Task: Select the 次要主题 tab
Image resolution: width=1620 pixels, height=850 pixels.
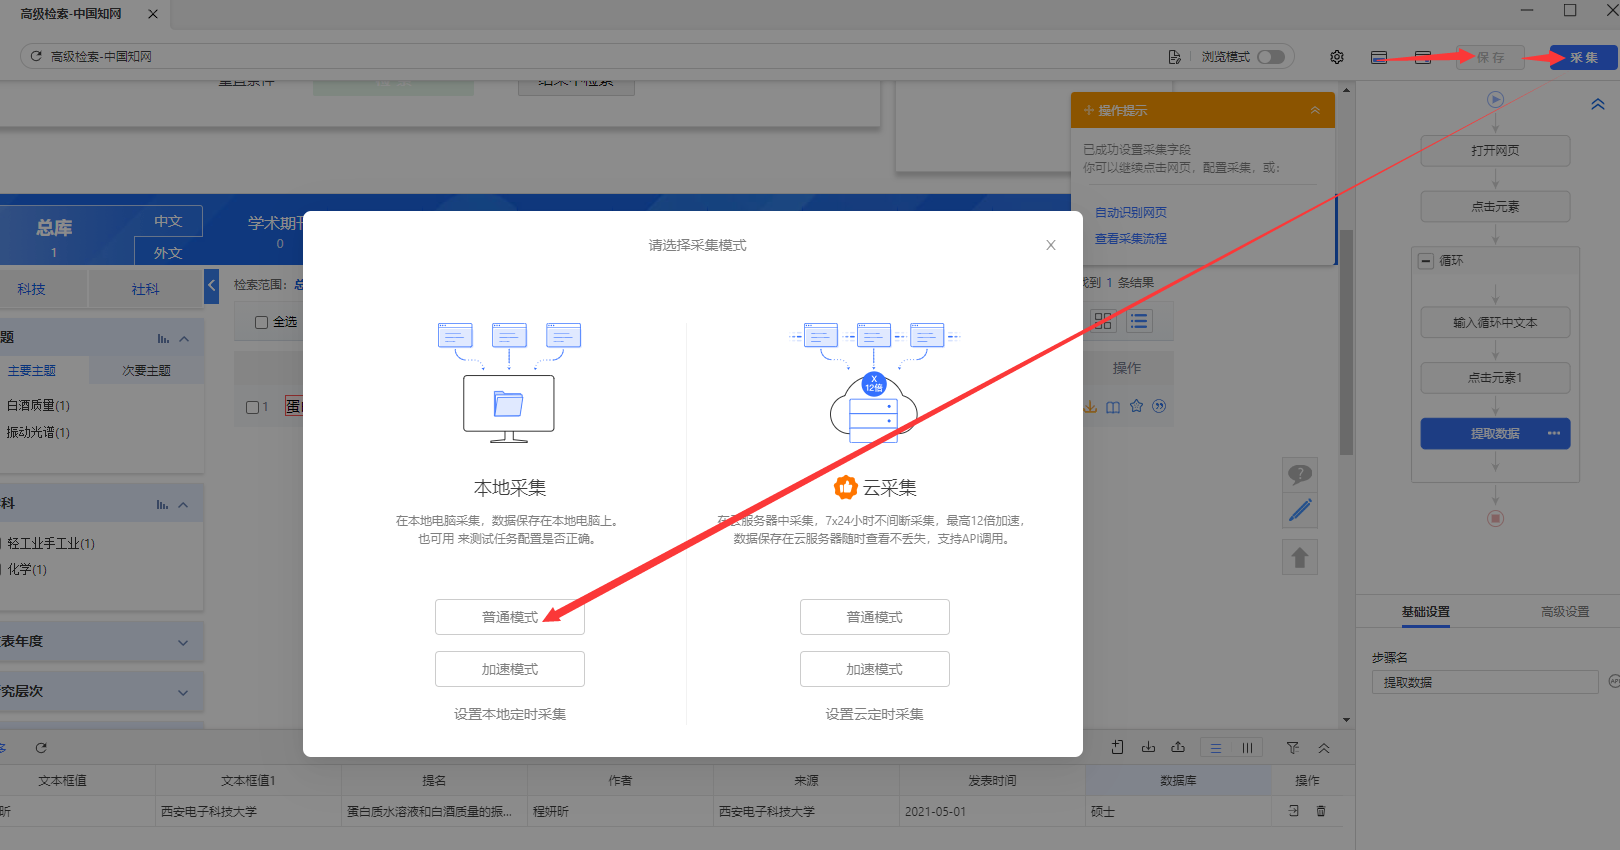Action: (x=147, y=371)
